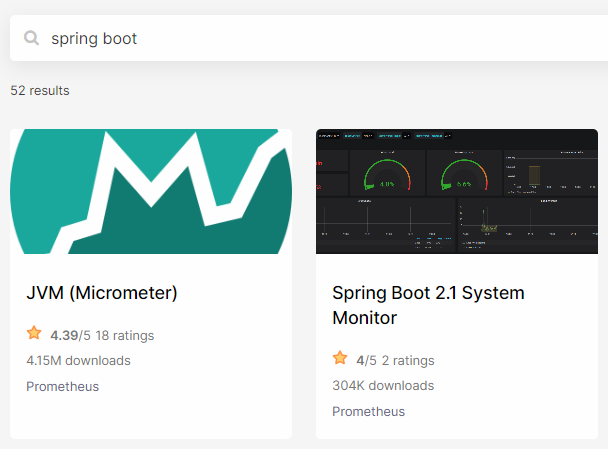608x449 pixels.
Task: Click the '18 ratings' text
Action: click(x=125, y=335)
